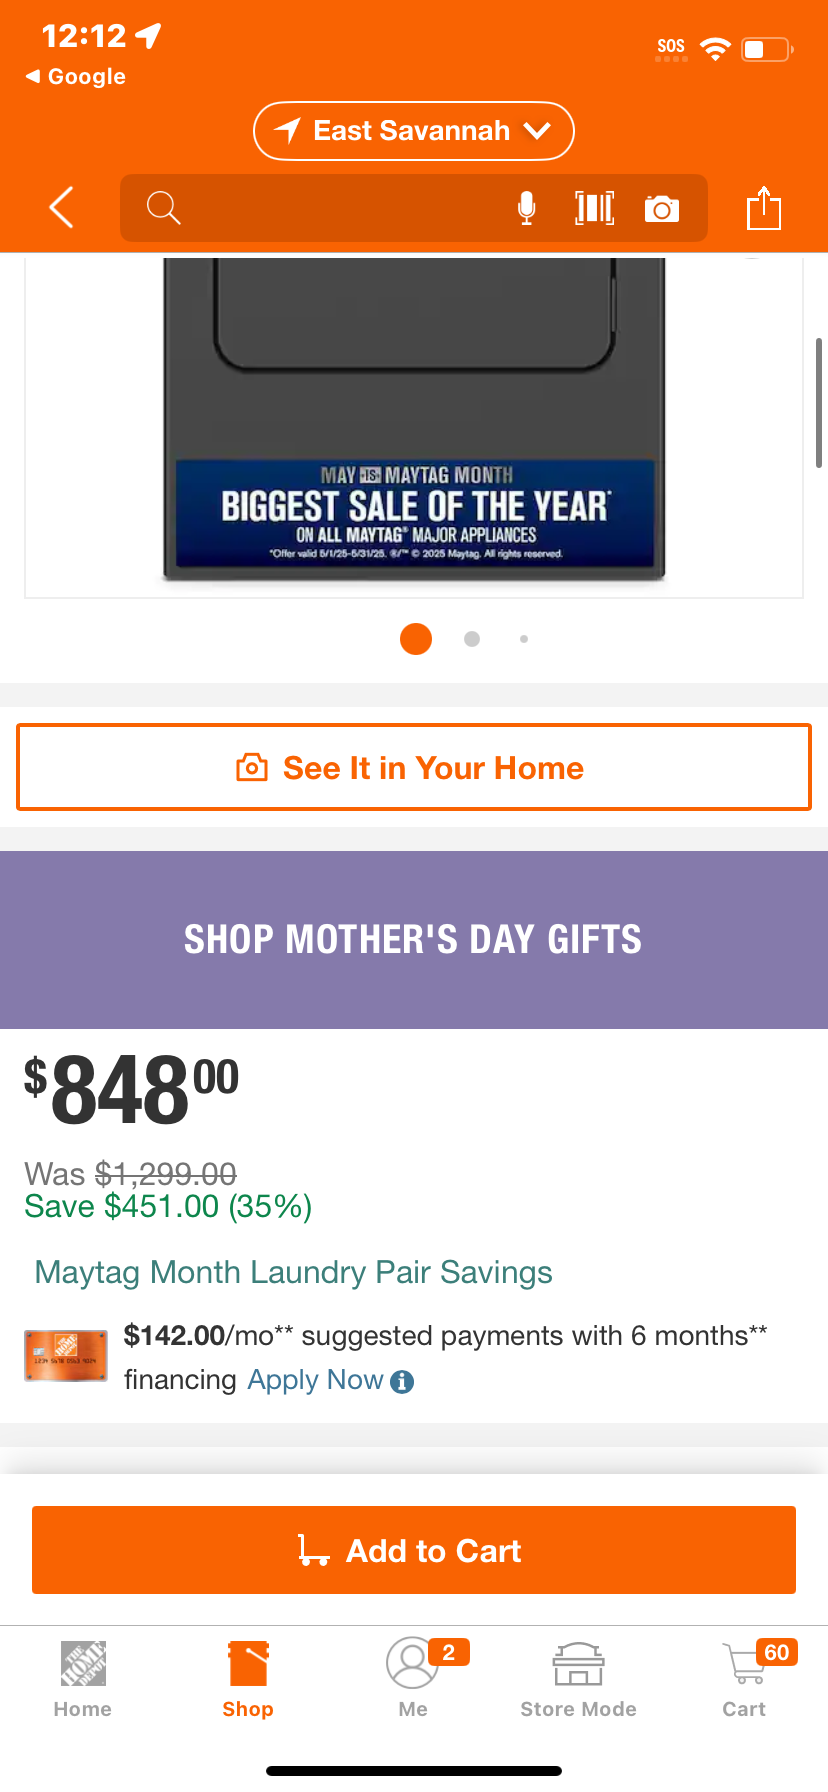Tap See It in Your Home button
This screenshot has width=828, height=1792.
pos(414,767)
